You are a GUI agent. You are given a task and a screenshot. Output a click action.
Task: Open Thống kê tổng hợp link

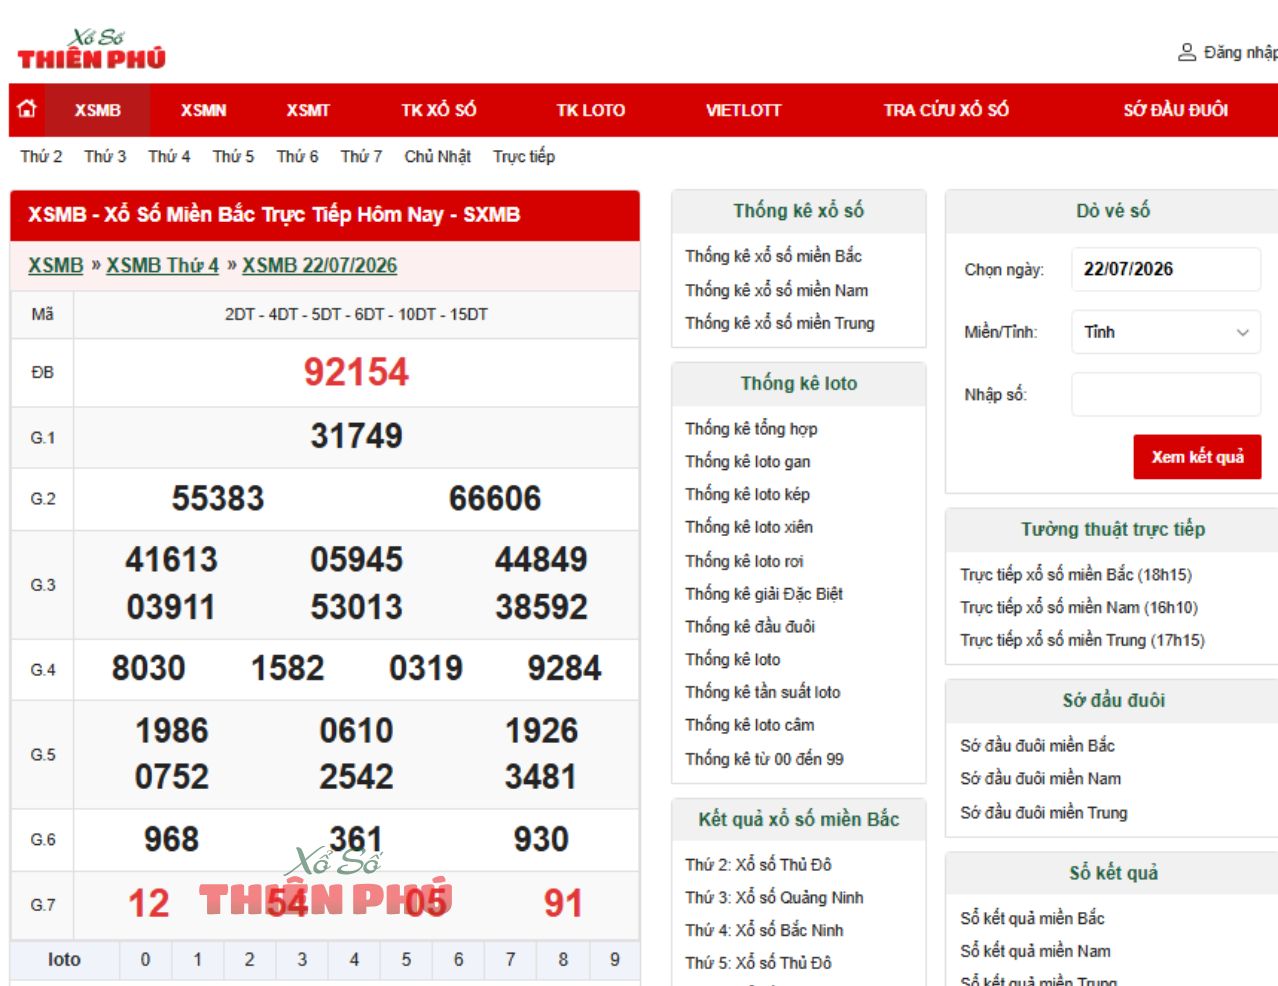751,429
